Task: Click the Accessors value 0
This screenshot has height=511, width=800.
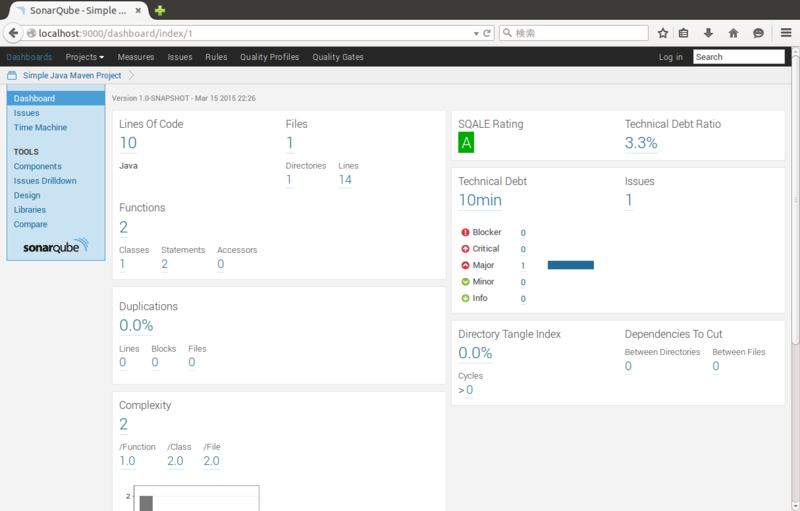Action: 220,264
